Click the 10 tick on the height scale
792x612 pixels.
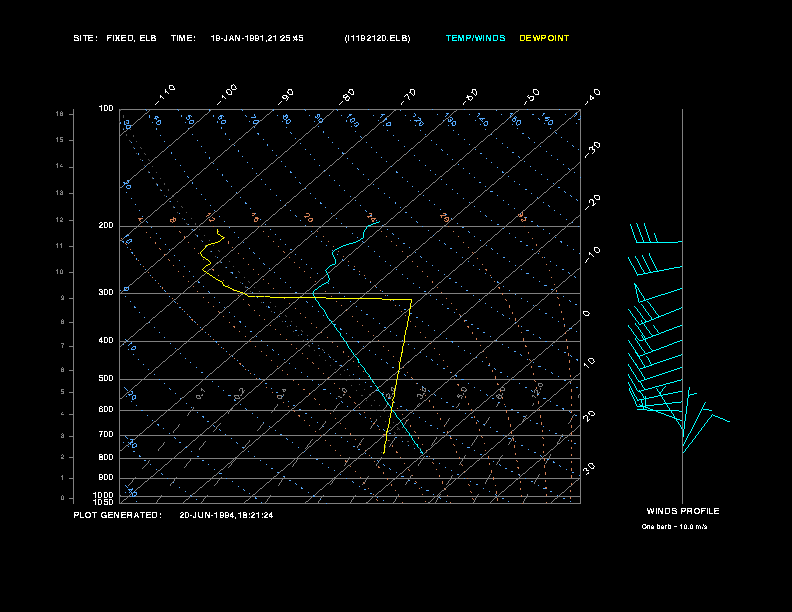60,272
